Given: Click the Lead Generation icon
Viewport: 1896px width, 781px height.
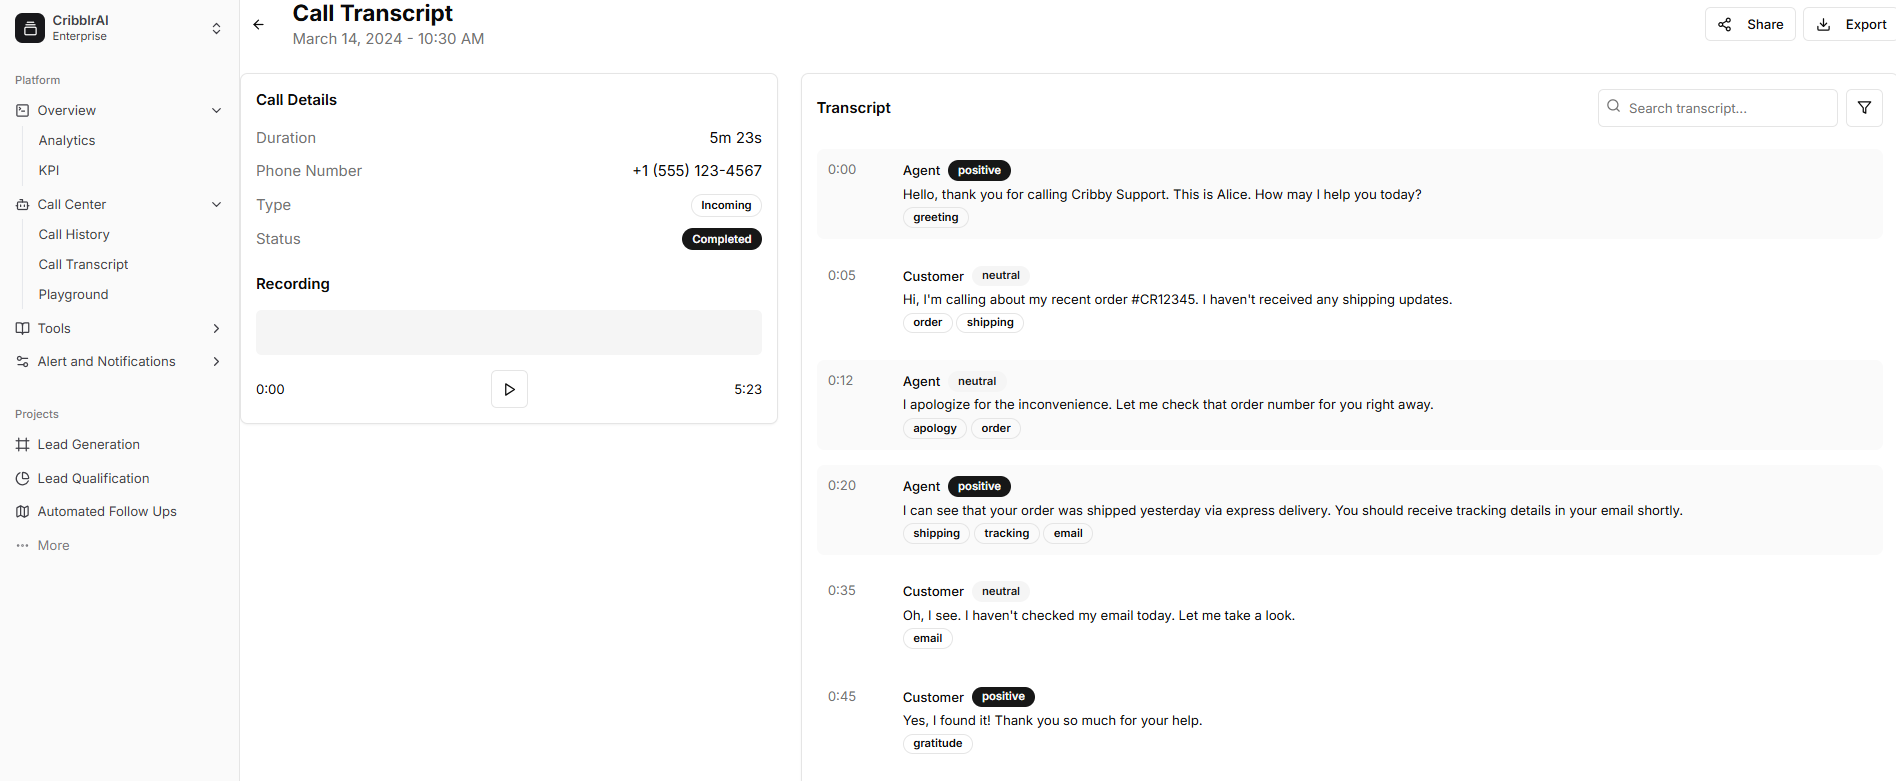Looking at the screenshot, I should (22, 445).
